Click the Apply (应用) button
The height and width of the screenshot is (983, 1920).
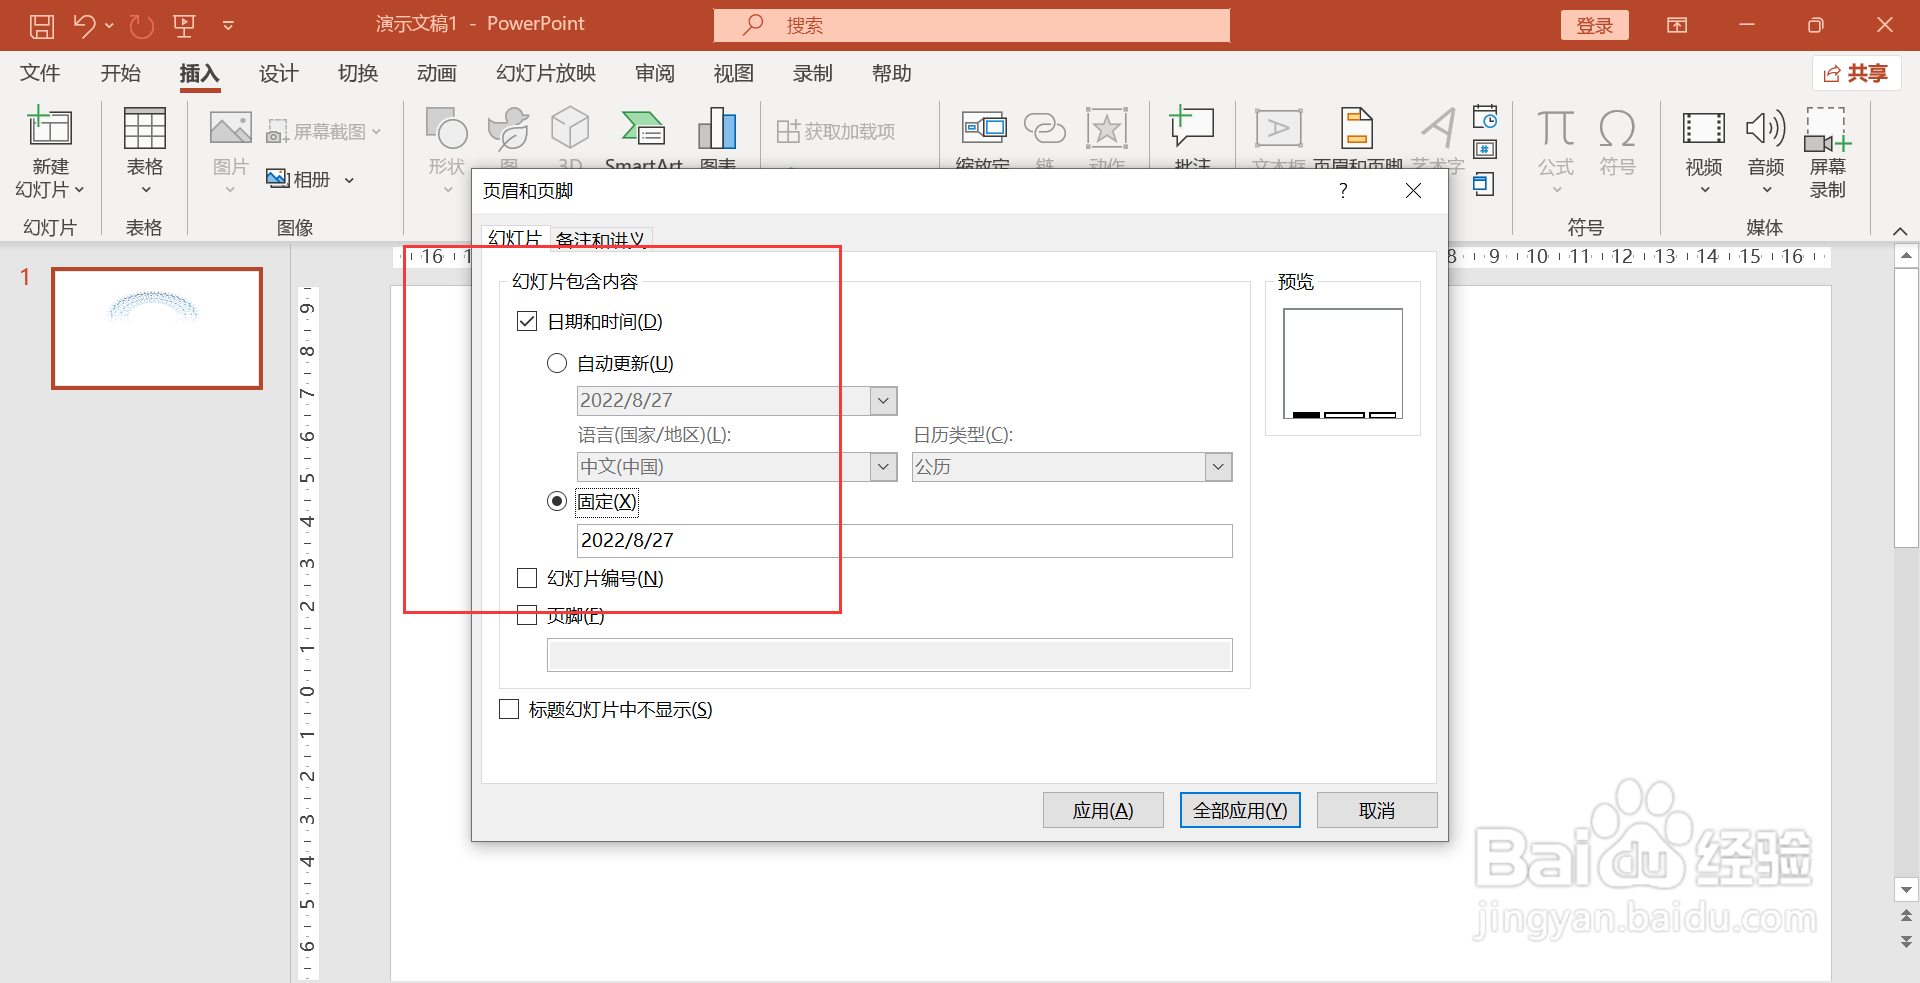1103,810
